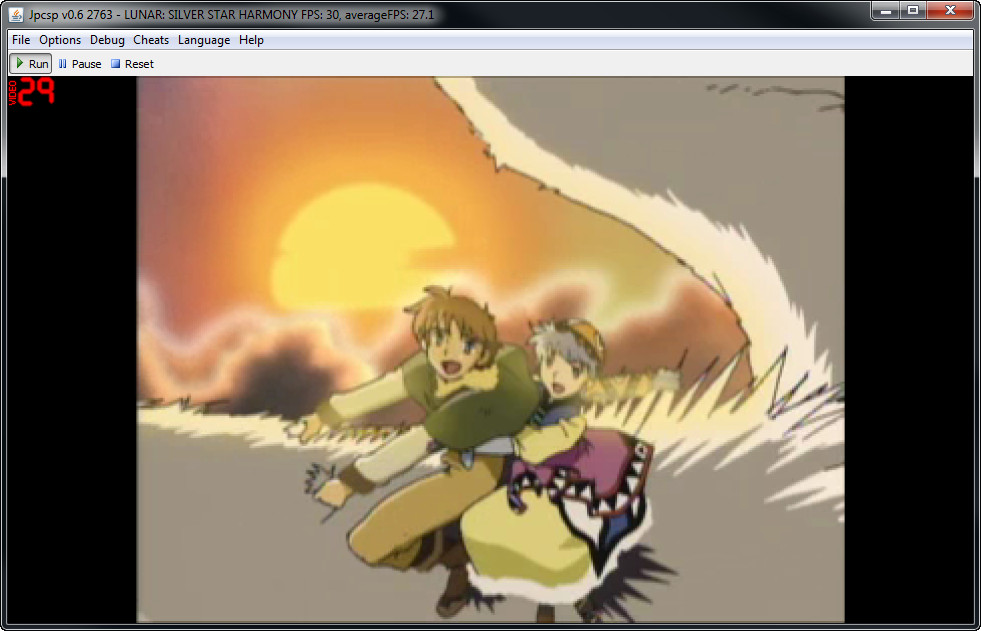Click the Java icon in title bar

[x=17, y=15]
